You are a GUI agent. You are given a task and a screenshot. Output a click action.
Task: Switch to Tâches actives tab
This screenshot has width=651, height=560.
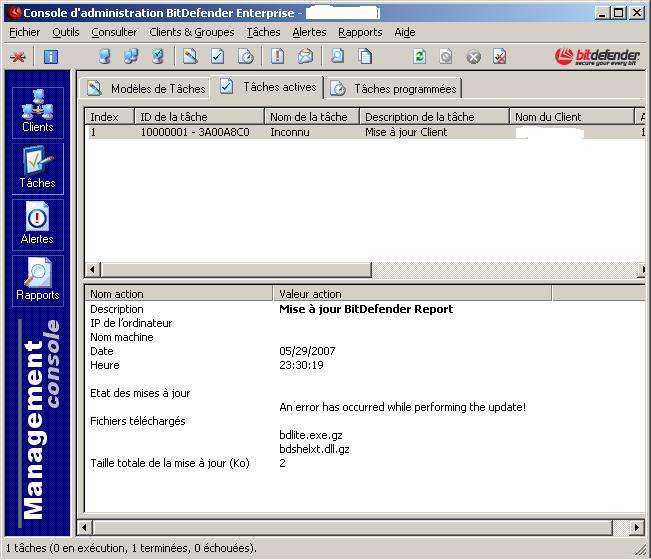tap(267, 87)
